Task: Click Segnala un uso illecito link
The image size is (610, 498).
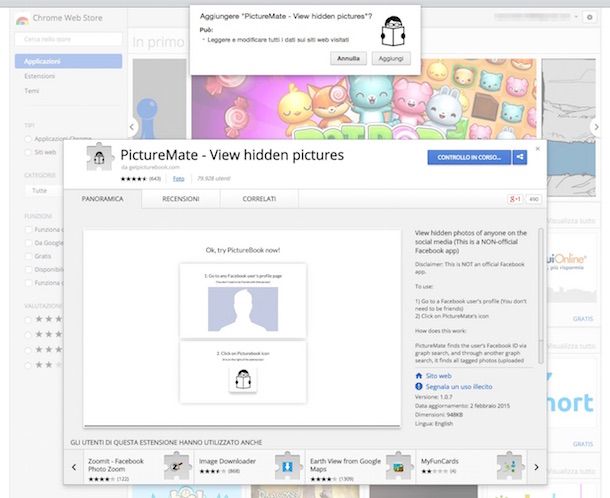Action: point(459,387)
